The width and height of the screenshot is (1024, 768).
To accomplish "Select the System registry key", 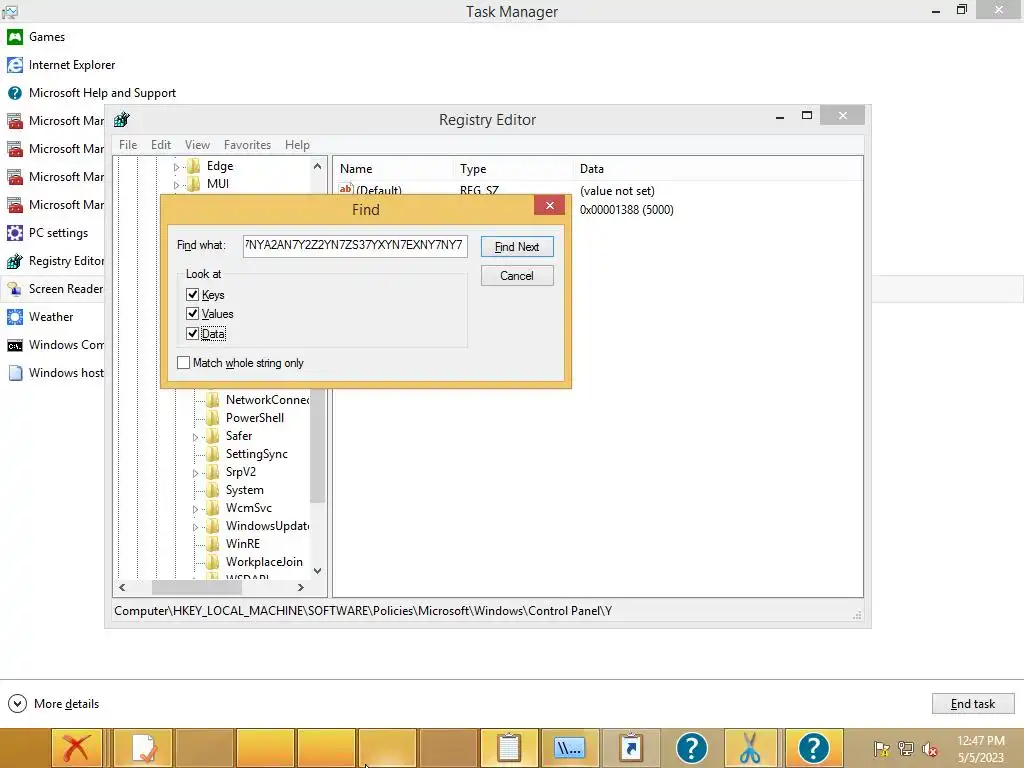I will click(x=245, y=490).
